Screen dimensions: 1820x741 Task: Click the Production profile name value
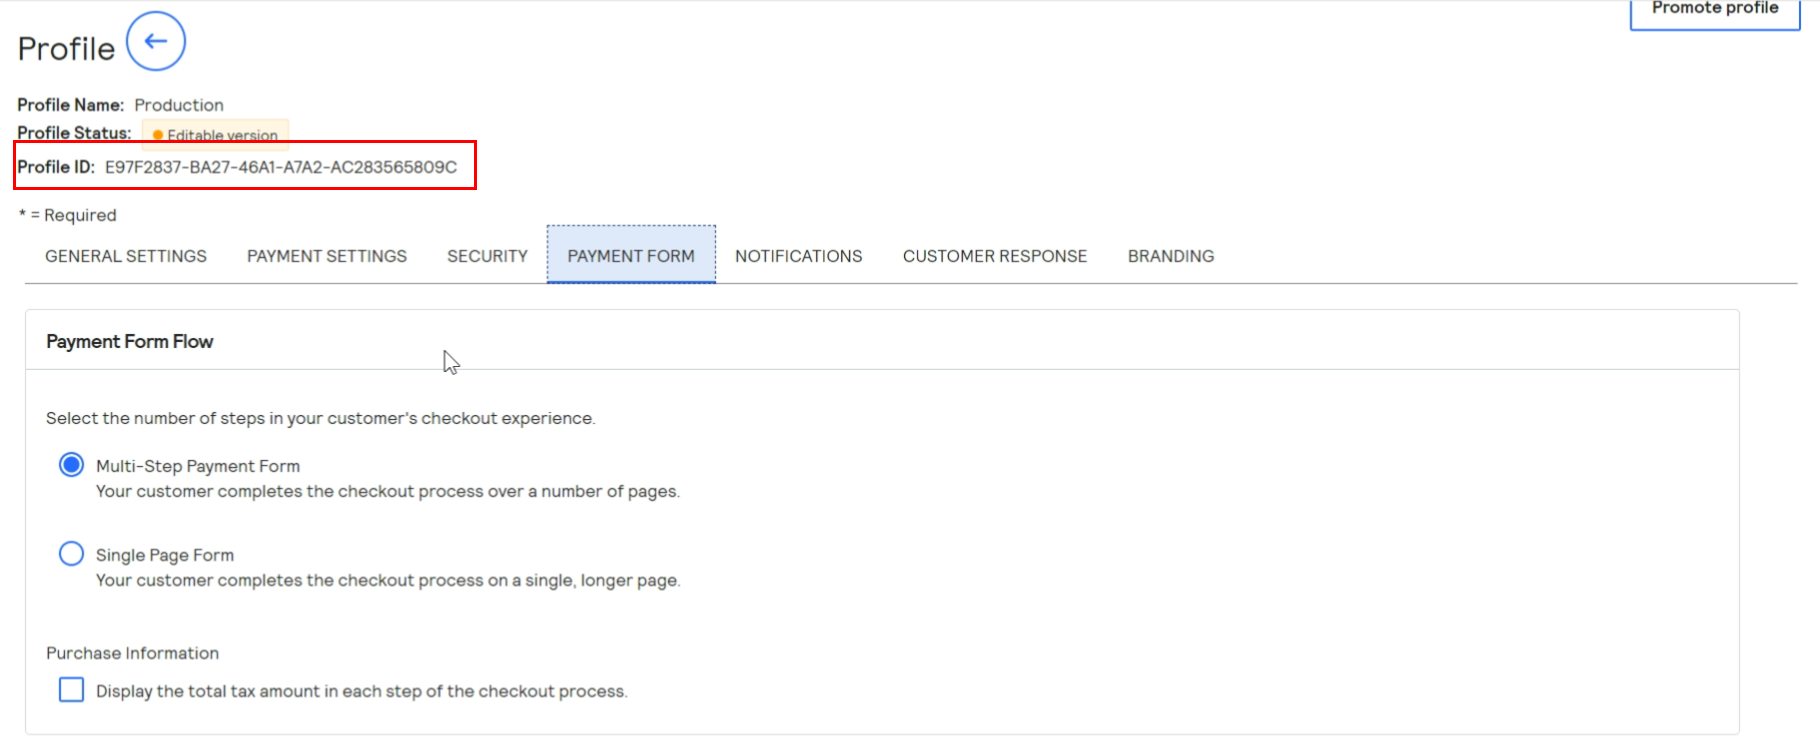[179, 105]
